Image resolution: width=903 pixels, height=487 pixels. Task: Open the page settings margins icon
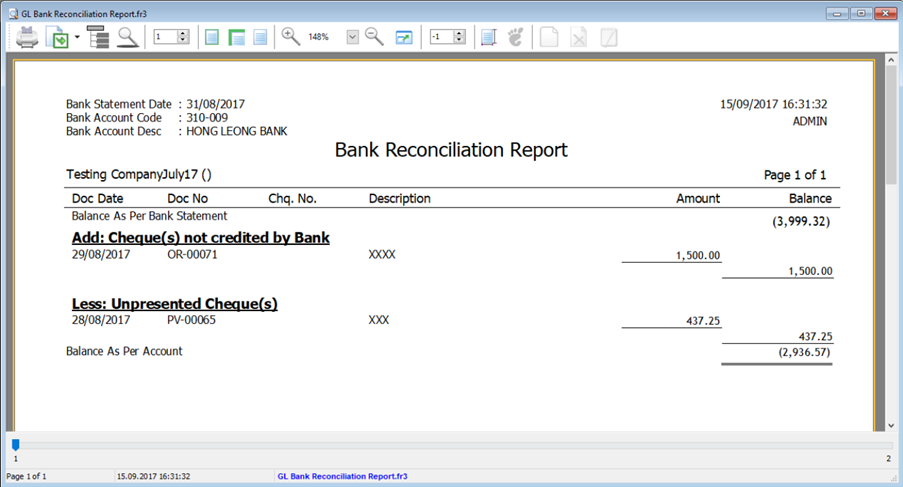pos(488,37)
